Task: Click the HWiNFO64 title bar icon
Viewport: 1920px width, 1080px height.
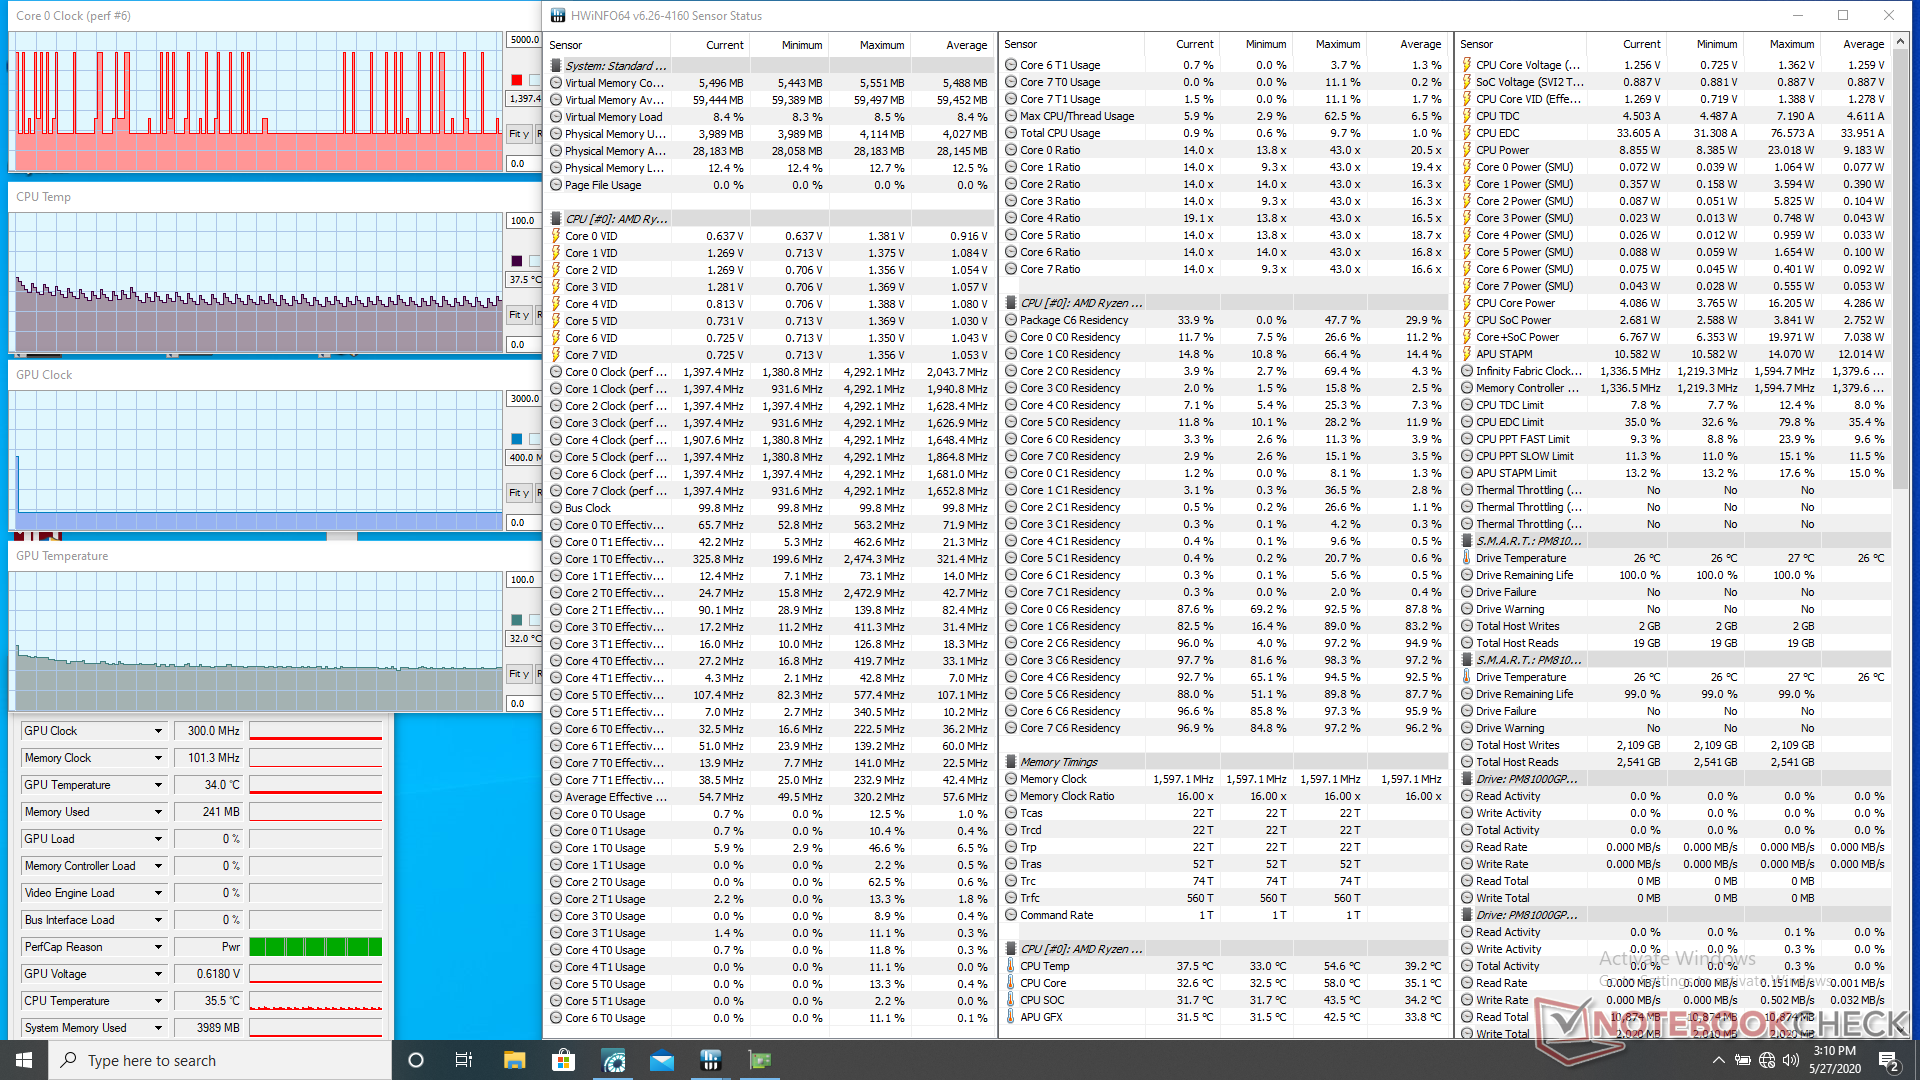Action: tap(558, 15)
